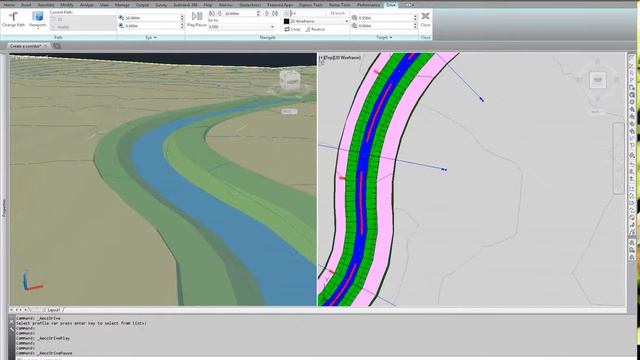Viewport: 640px width, 360px height.
Task: Step backward one drive increment
Action: pos(220,13)
